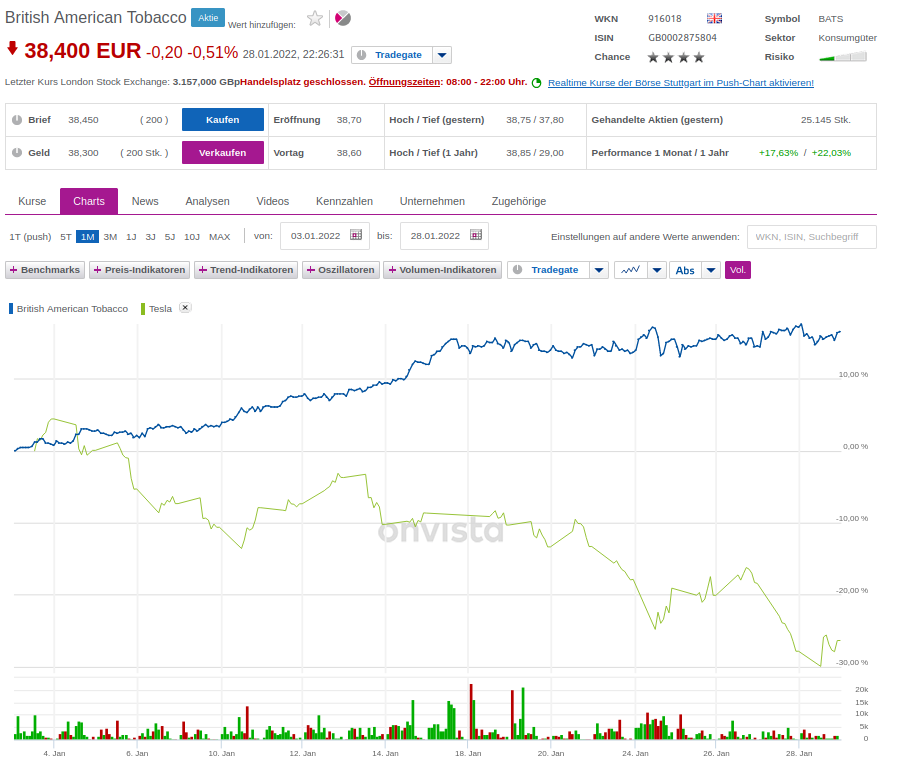898x761 pixels.
Task: Click the UK flag icon
Action: click(714, 18)
